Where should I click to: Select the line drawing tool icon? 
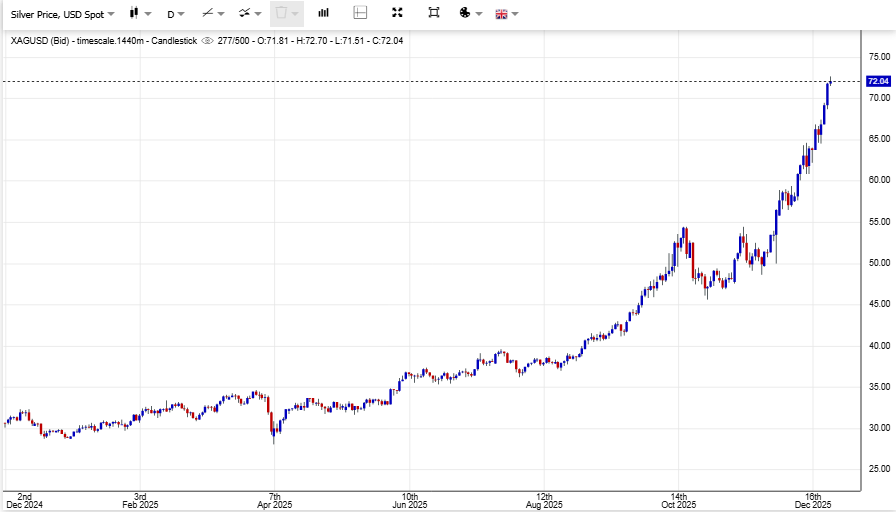point(207,13)
